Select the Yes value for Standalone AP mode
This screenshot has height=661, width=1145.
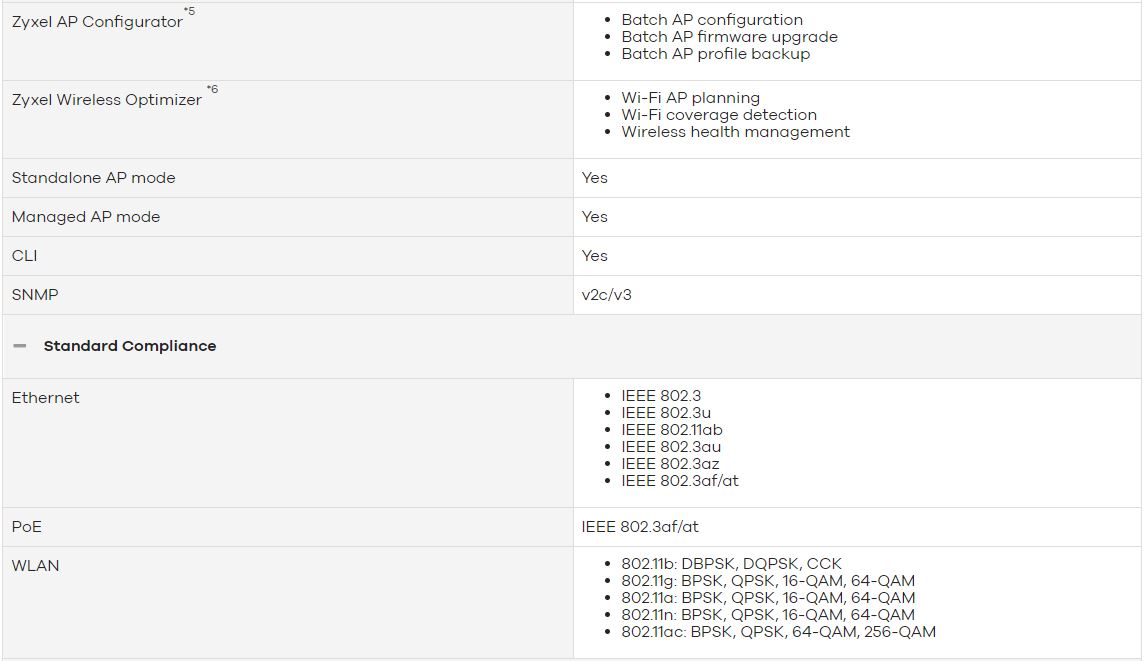pos(594,178)
